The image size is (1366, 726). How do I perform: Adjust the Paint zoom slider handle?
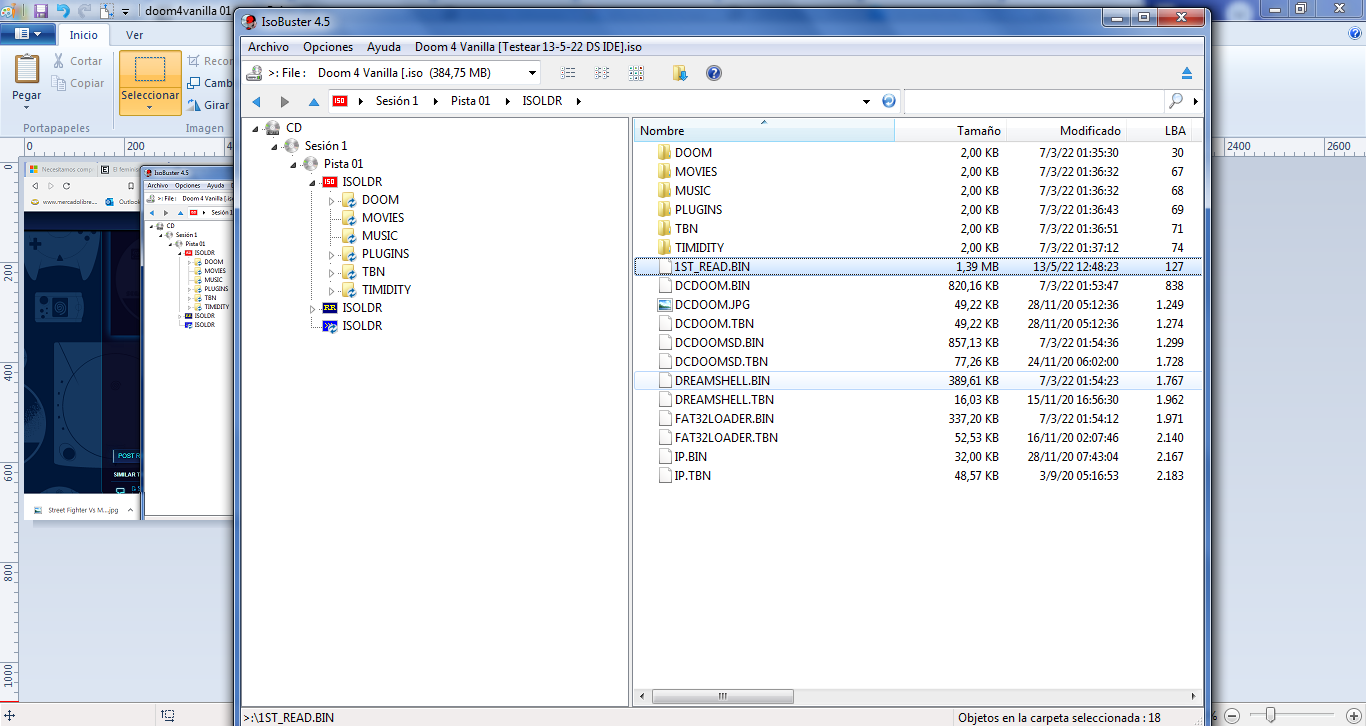1270,714
